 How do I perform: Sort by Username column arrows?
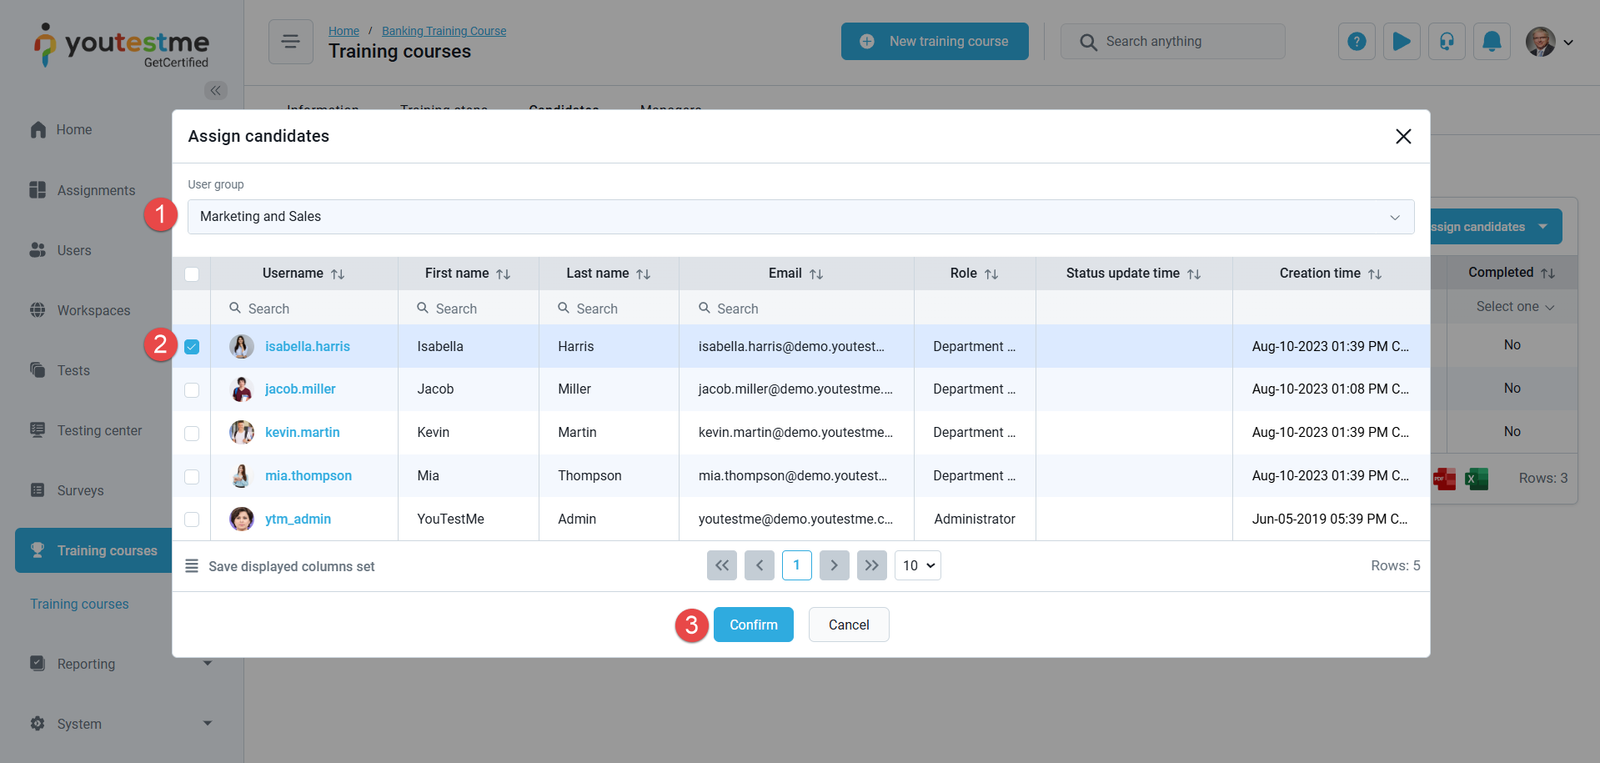(338, 274)
